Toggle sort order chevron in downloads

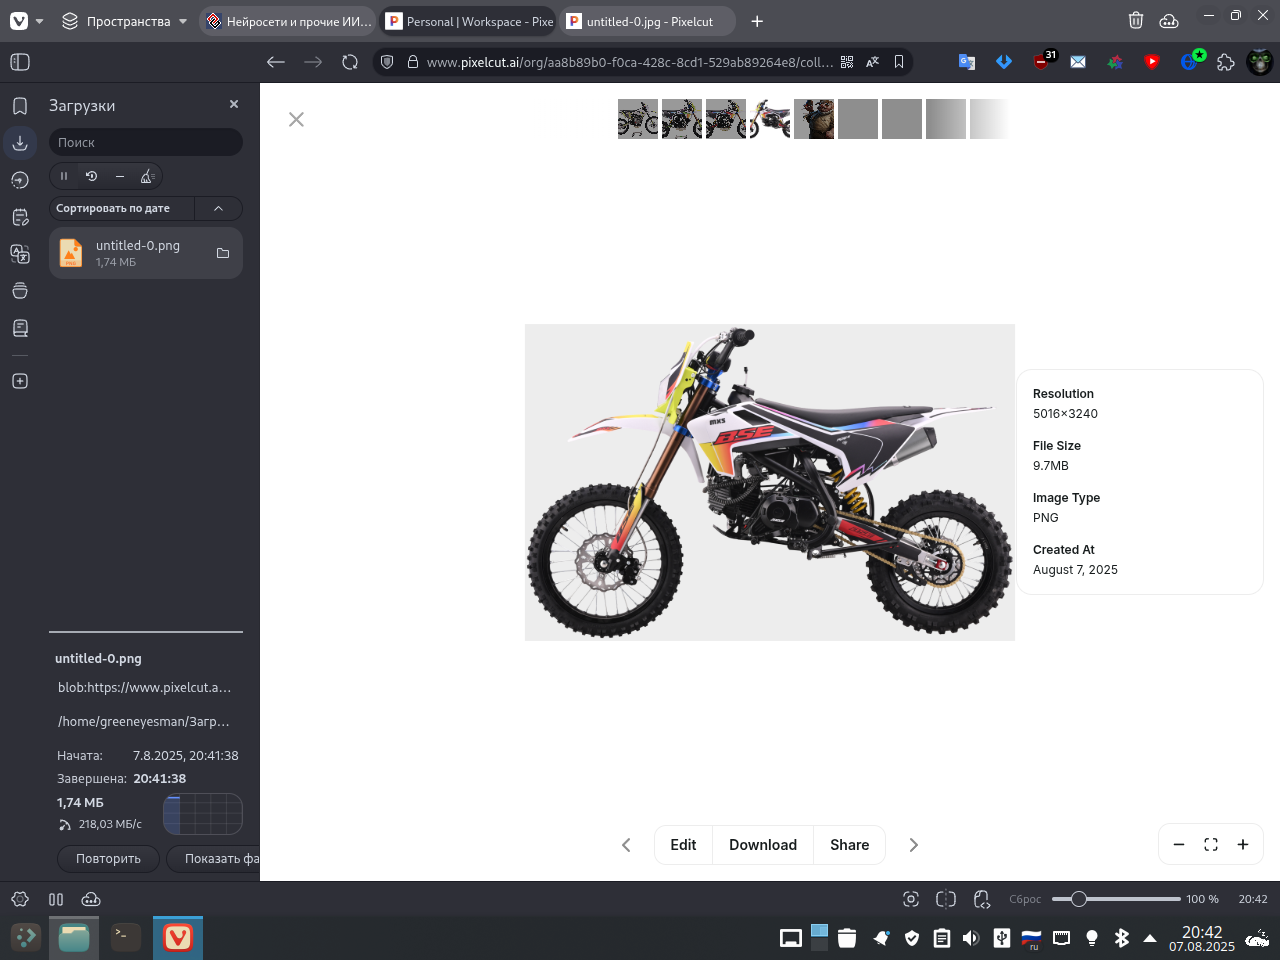(x=218, y=208)
